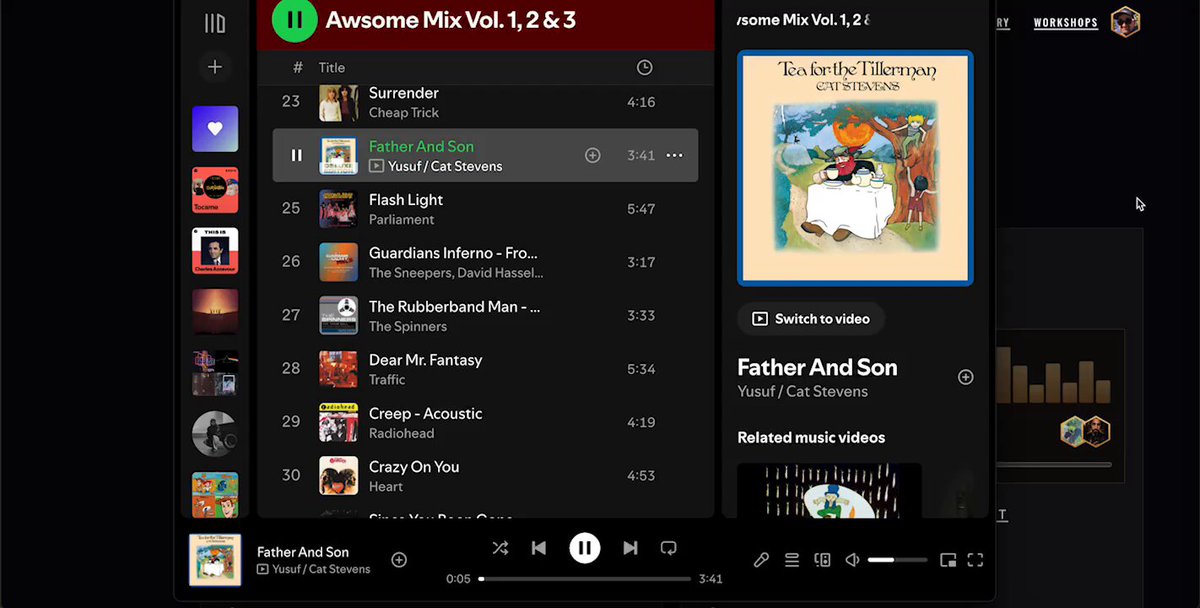Screen dimensions: 1200x608
Task: Open the related music video thumbnail
Action: click(829, 490)
